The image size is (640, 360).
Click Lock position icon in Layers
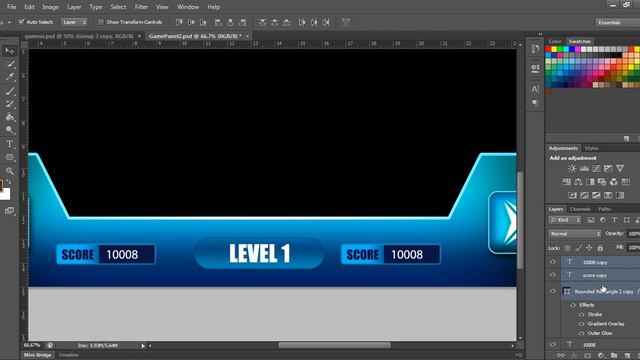click(x=589, y=248)
